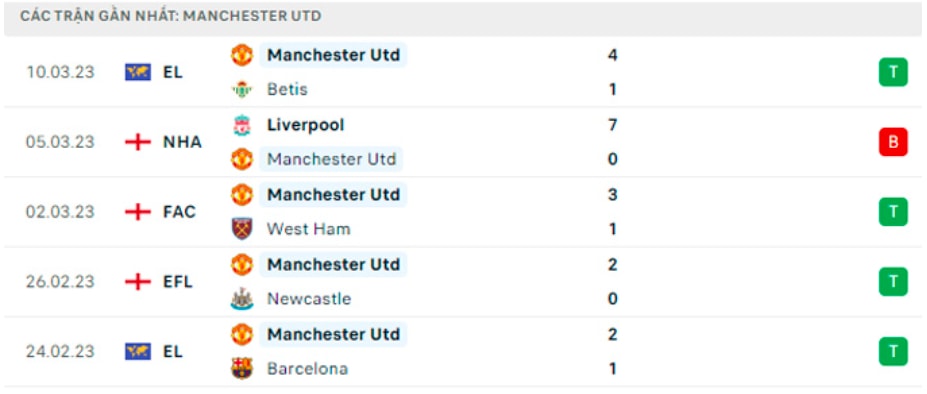Click green T badge for Betis match

(893, 72)
